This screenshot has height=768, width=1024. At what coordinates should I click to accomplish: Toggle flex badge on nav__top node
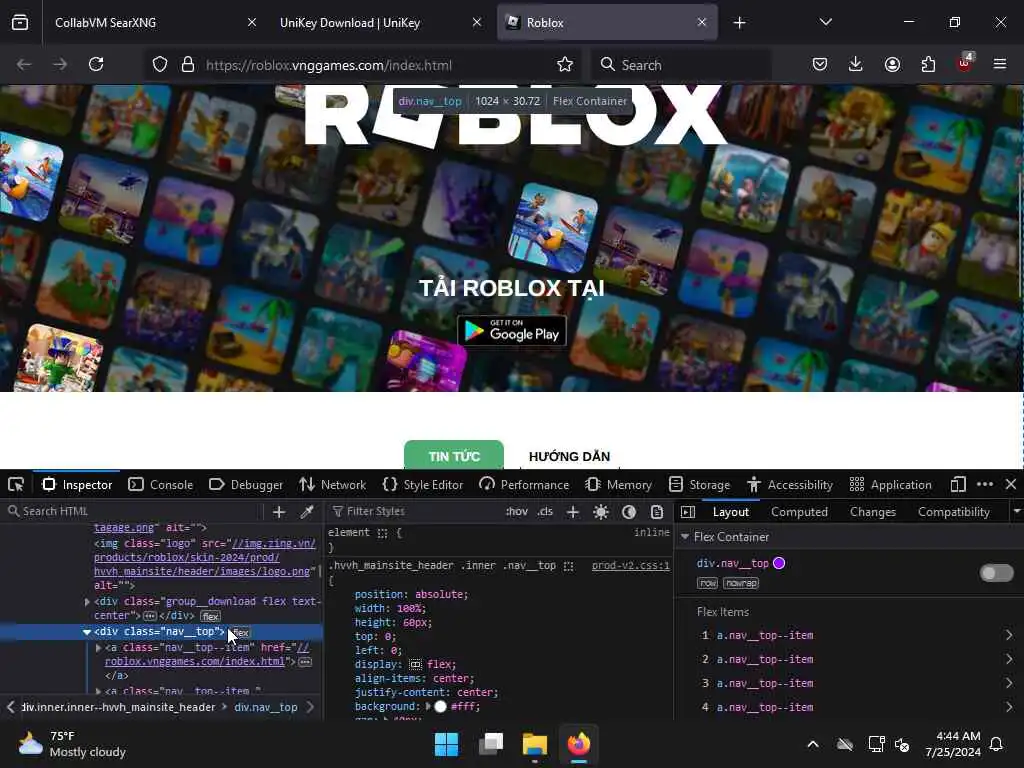coord(240,632)
